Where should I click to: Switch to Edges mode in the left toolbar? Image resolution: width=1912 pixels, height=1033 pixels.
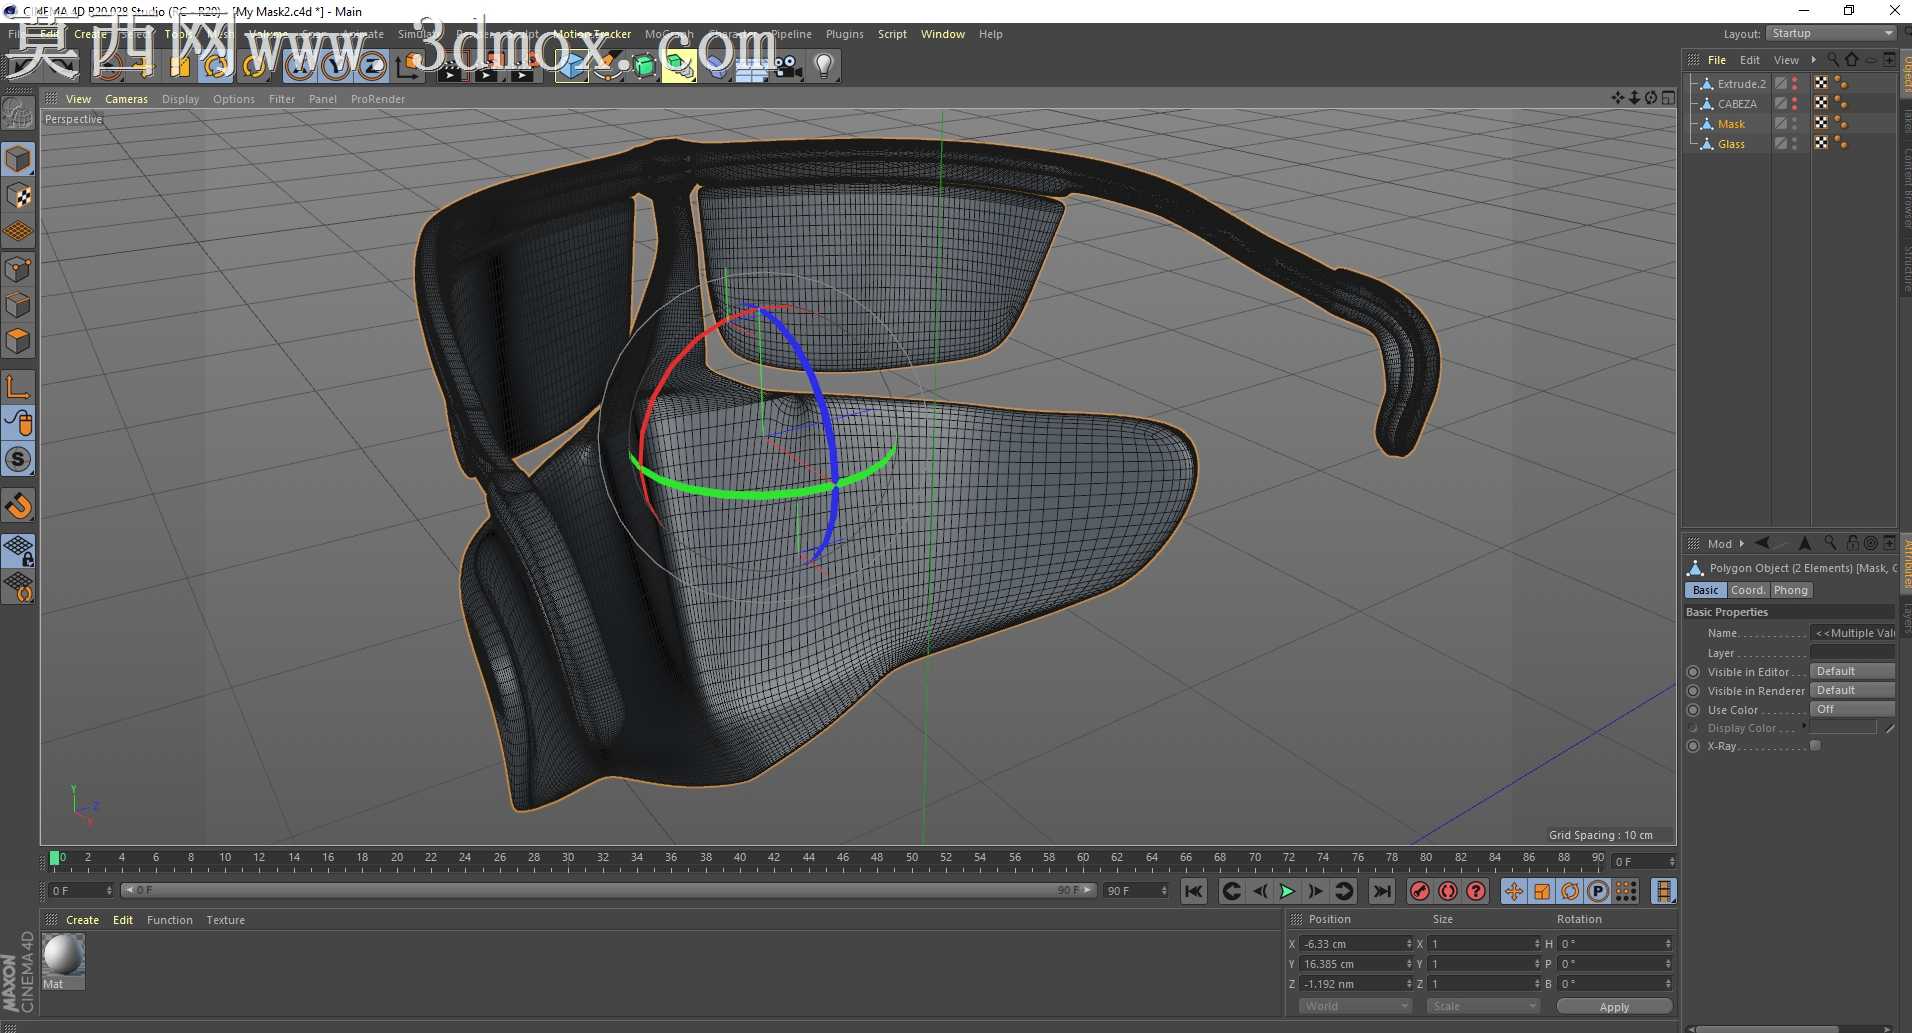(18, 304)
